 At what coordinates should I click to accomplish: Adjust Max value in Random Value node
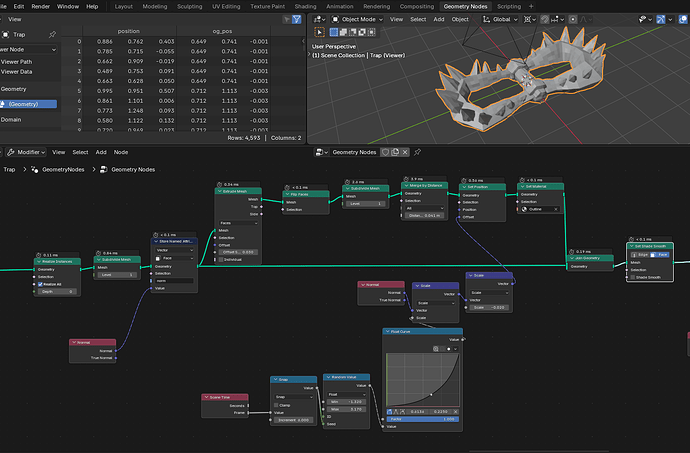click(346, 409)
